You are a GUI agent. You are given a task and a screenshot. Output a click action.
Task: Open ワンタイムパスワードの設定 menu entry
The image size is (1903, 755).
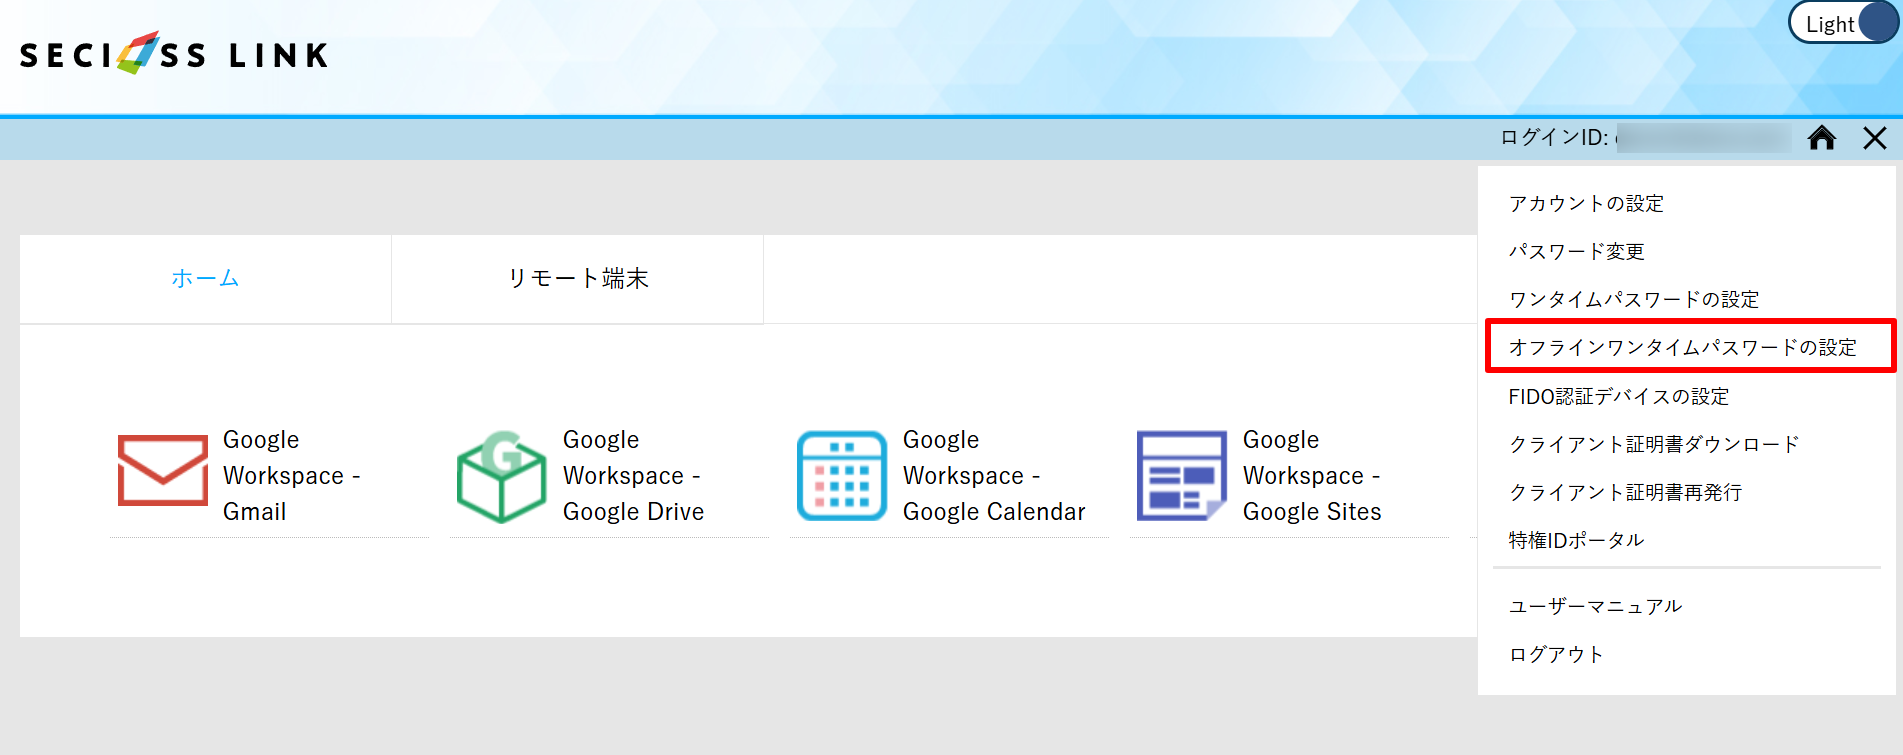1634,300
